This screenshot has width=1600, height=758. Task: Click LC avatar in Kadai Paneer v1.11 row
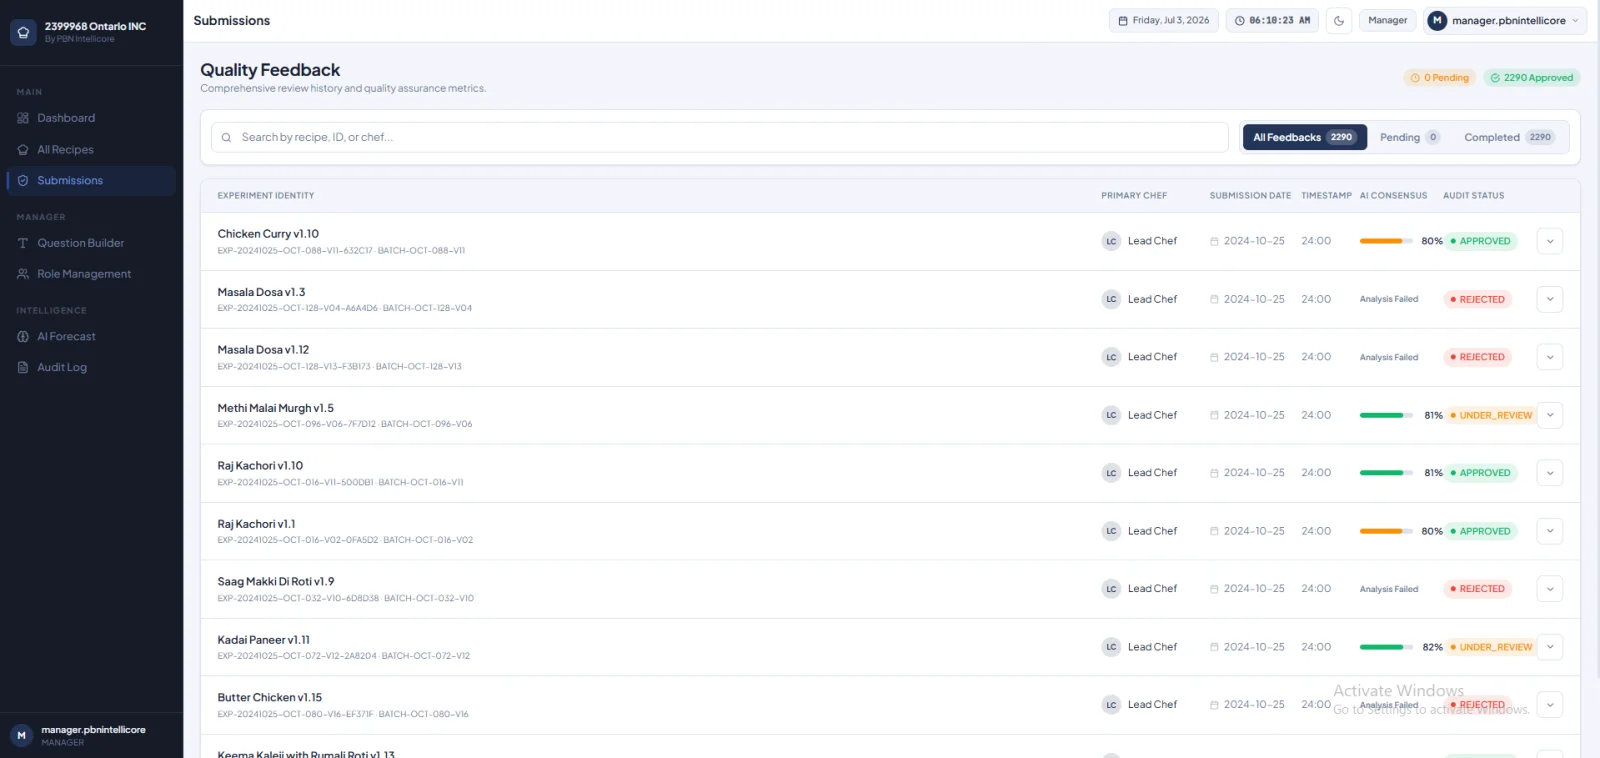click(x=1111, y=647)
